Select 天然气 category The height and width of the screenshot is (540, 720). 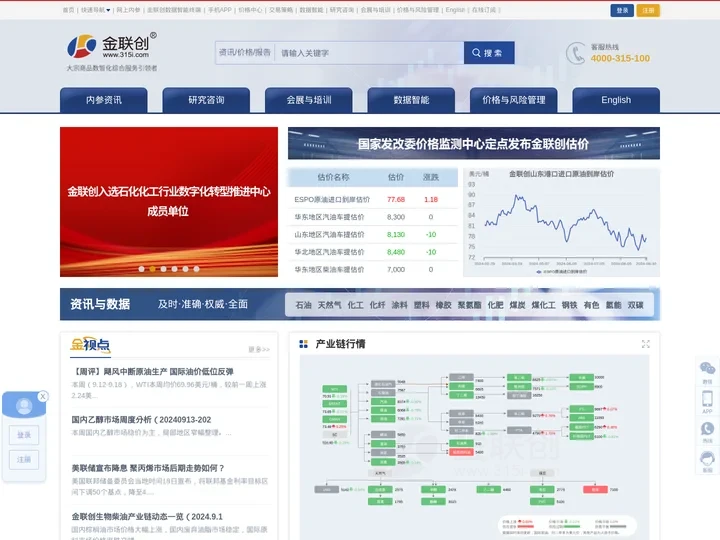point(329,305)
